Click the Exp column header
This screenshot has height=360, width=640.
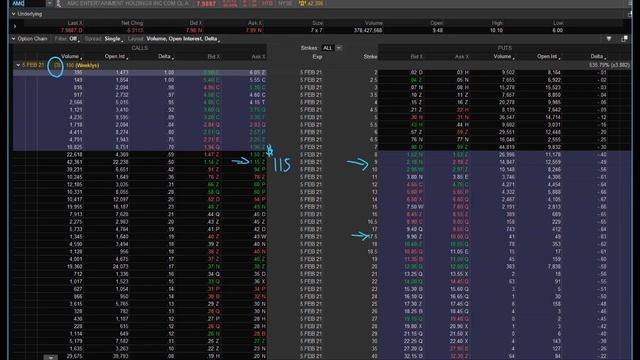pos(318,57)
